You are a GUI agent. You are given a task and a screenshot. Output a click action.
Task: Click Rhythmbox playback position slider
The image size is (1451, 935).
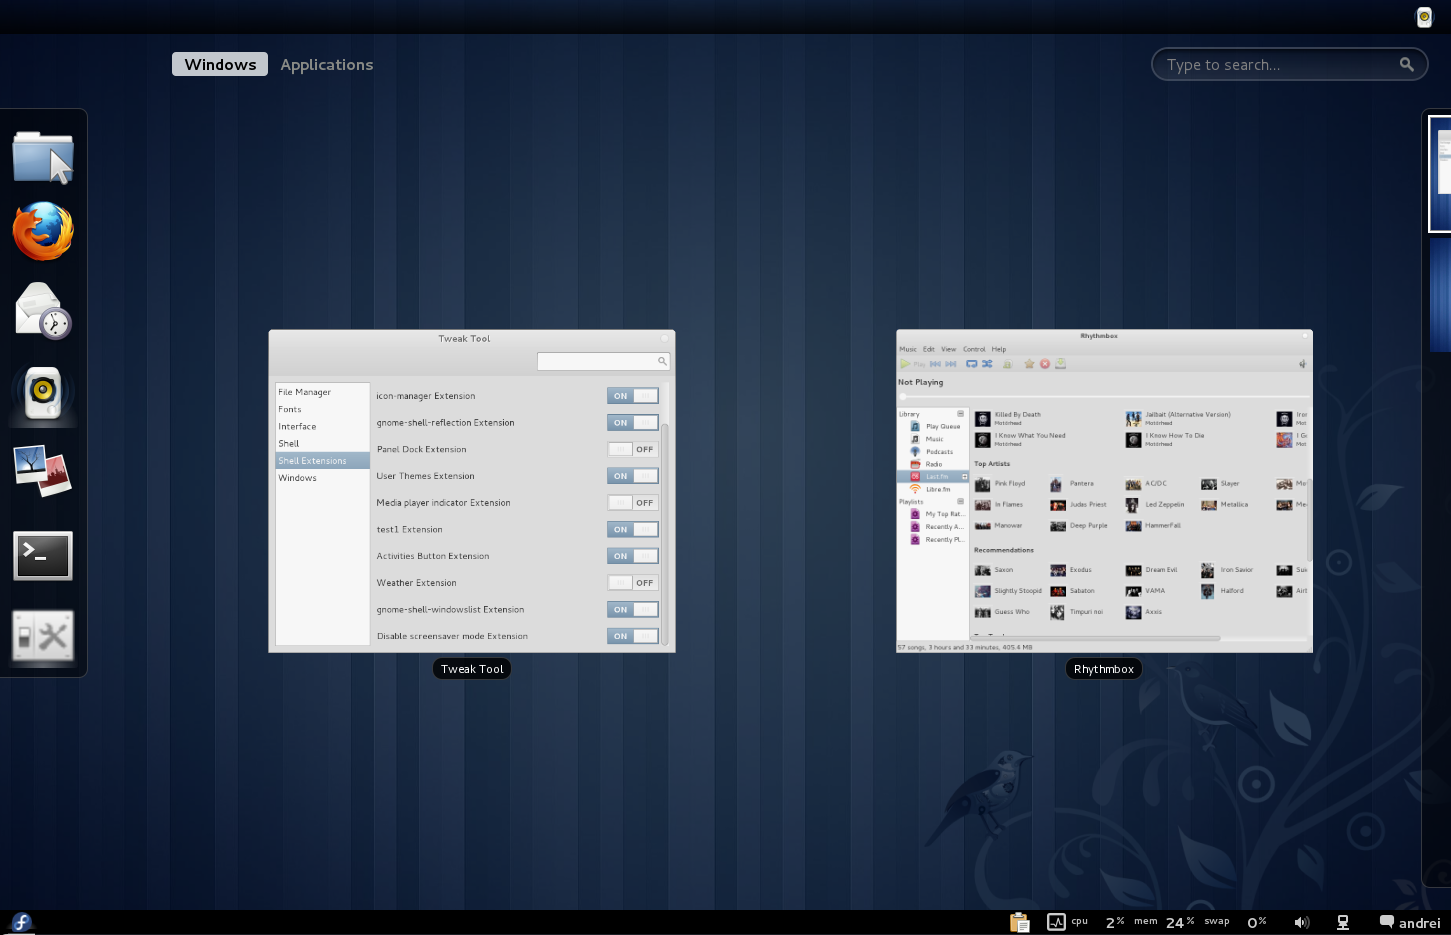[1104, 396]
